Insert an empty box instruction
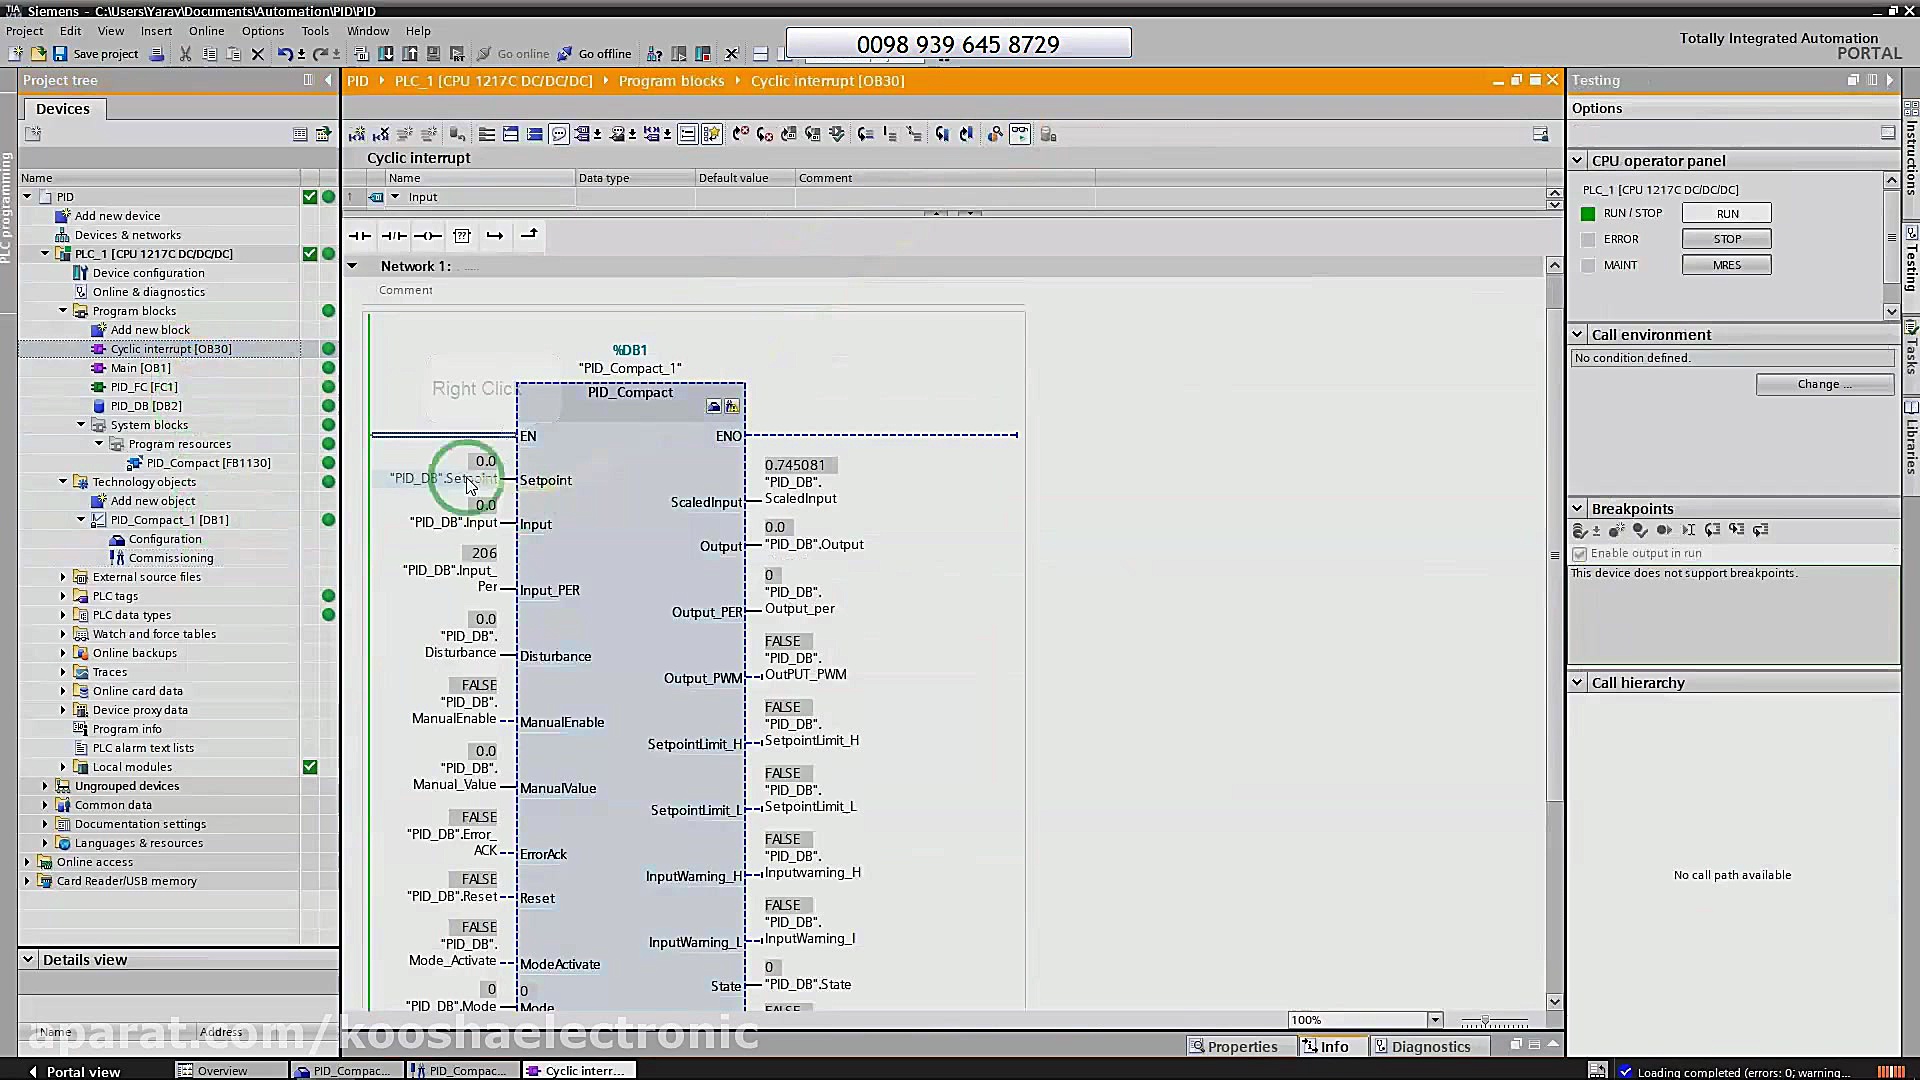The width and height of the screenshot is (1920, 1080). [x=462, y=236]
